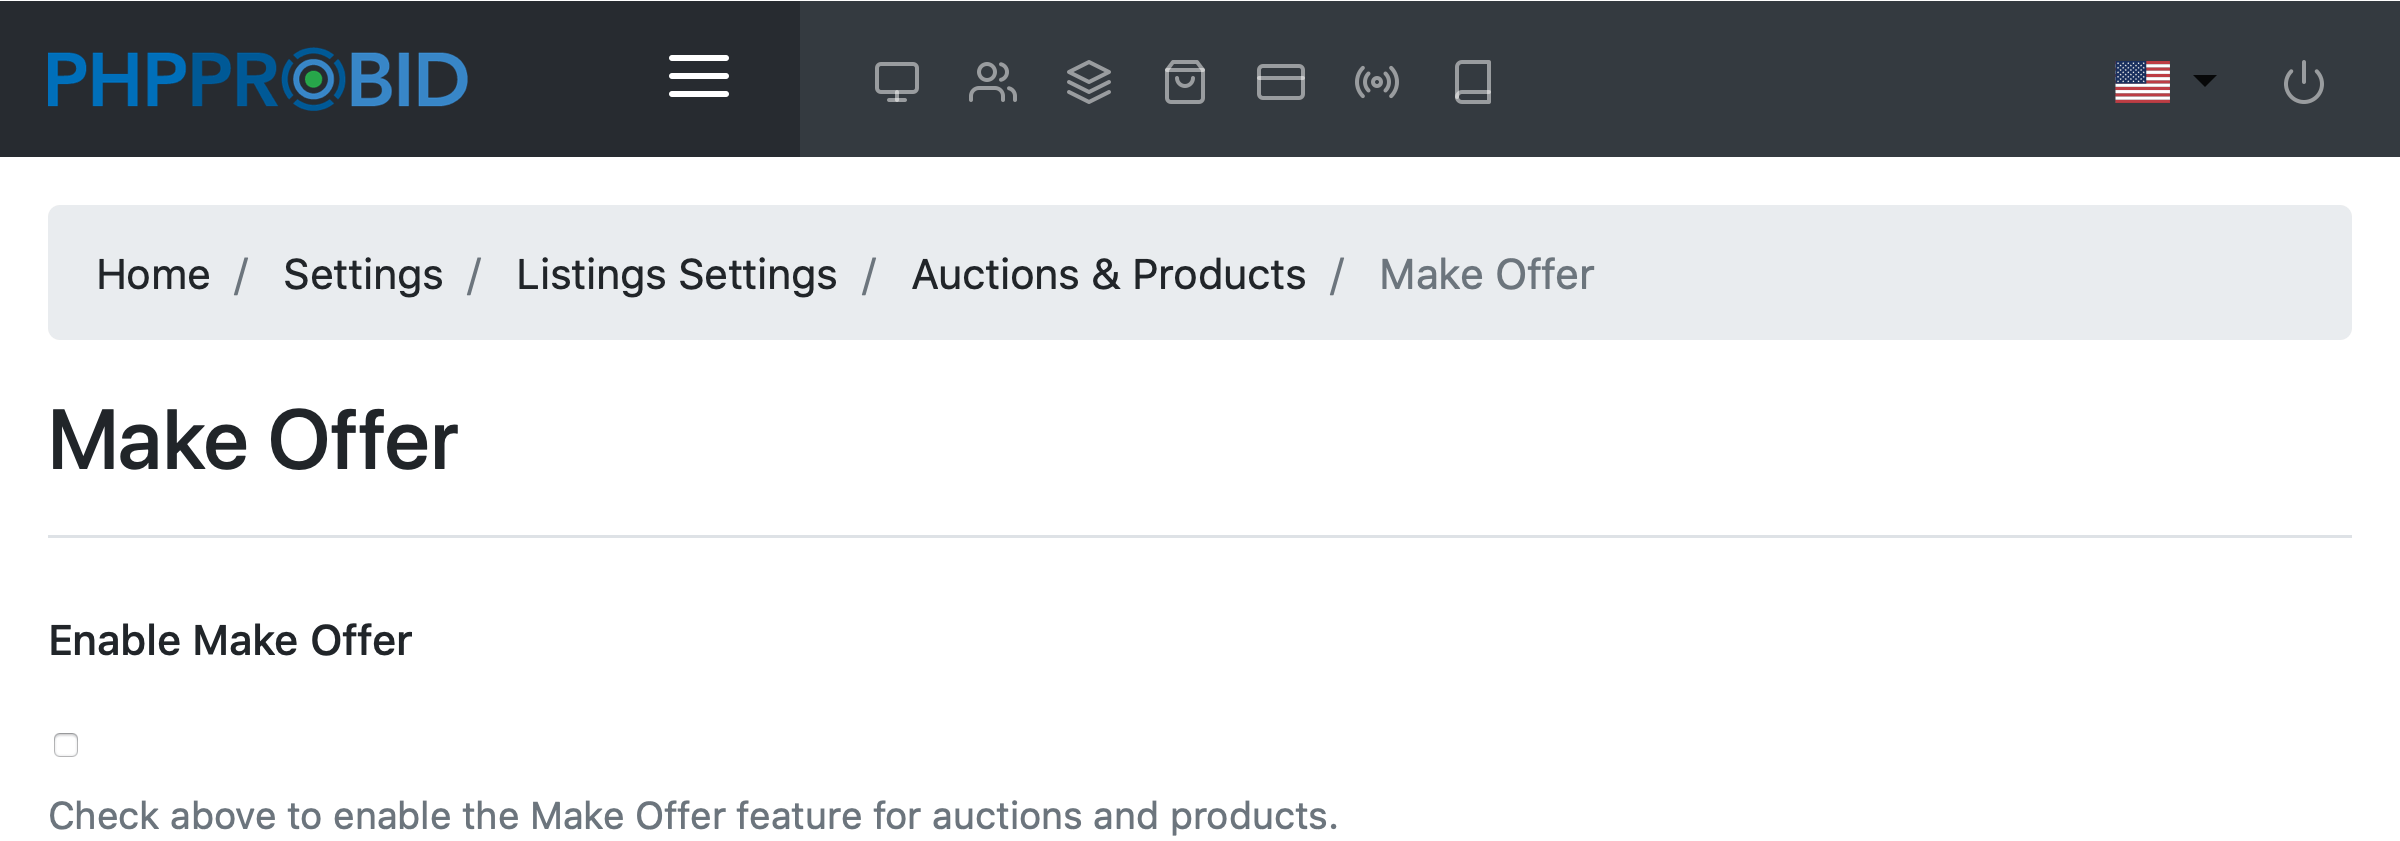The image size is (2400, 841).
Task: Click the radio broadcast signal icon
Action: point(1376,82)
